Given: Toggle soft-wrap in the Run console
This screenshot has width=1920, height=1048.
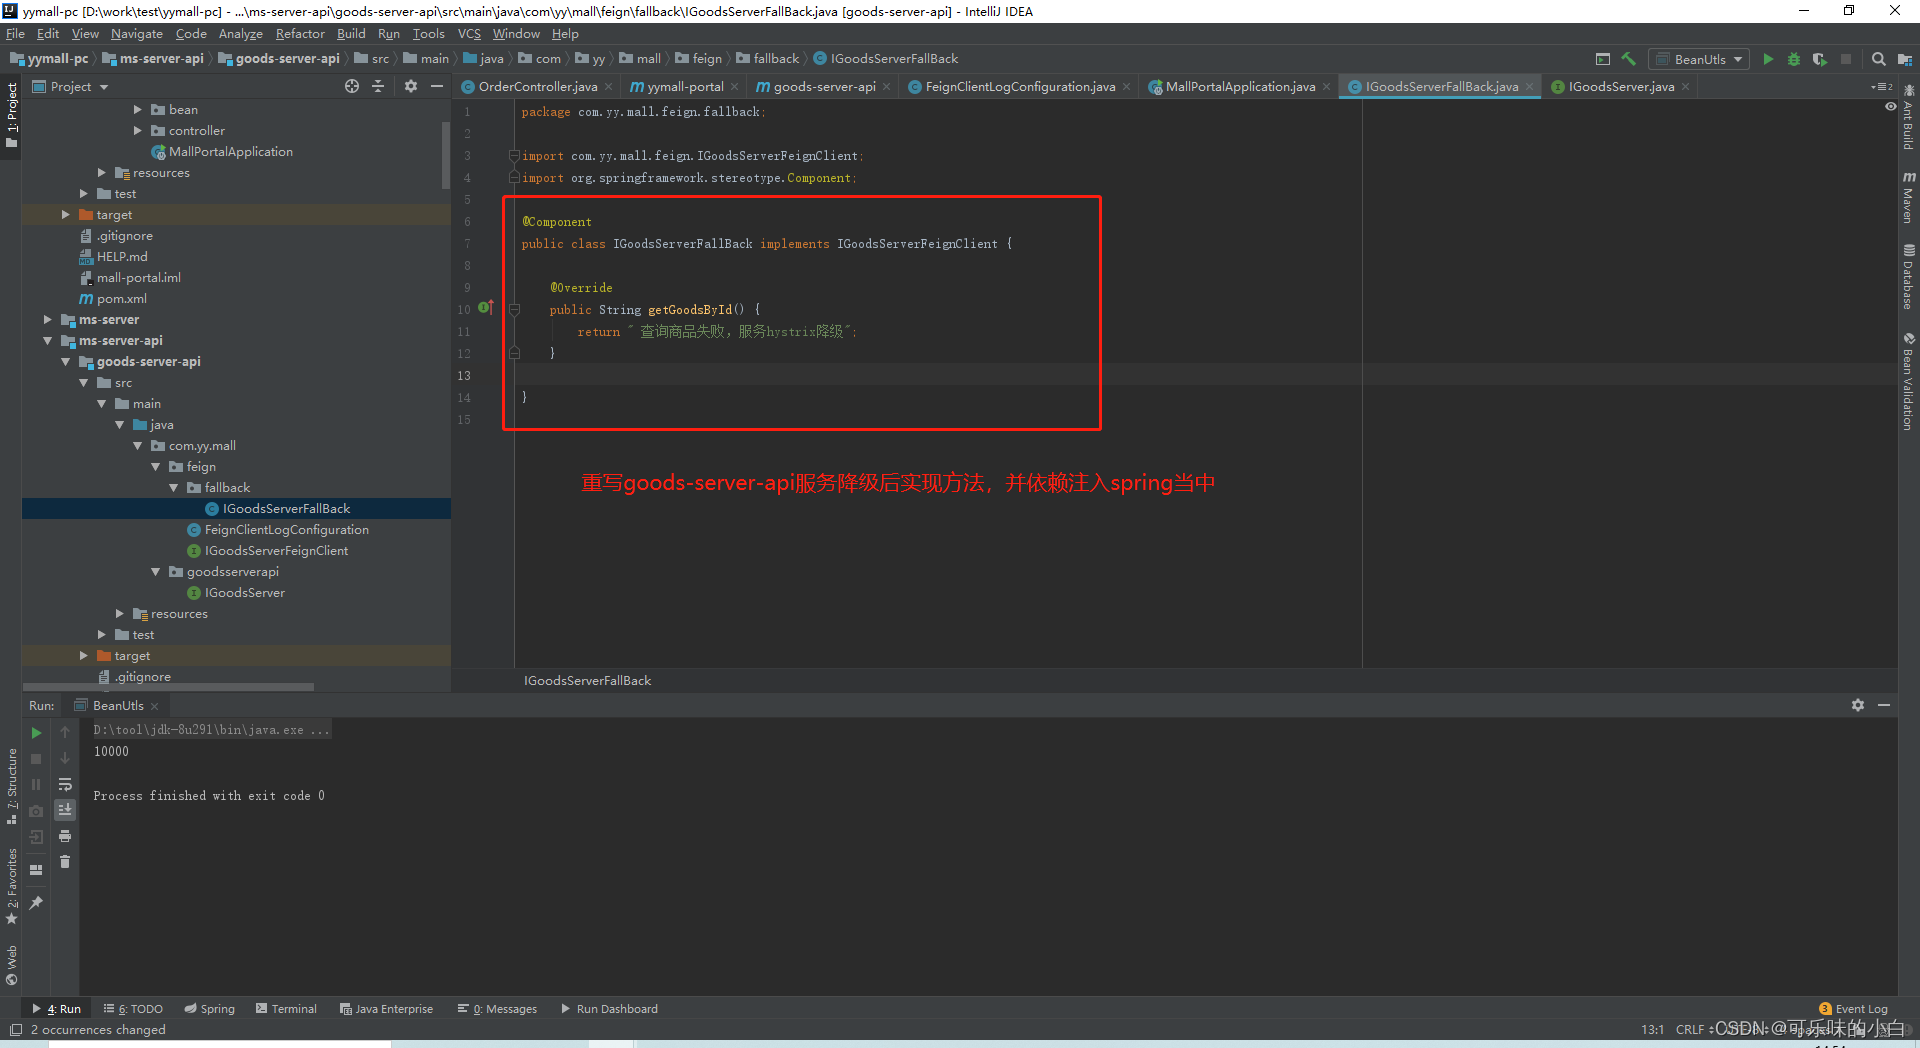Looking at the screenshot, I should 65,784.
